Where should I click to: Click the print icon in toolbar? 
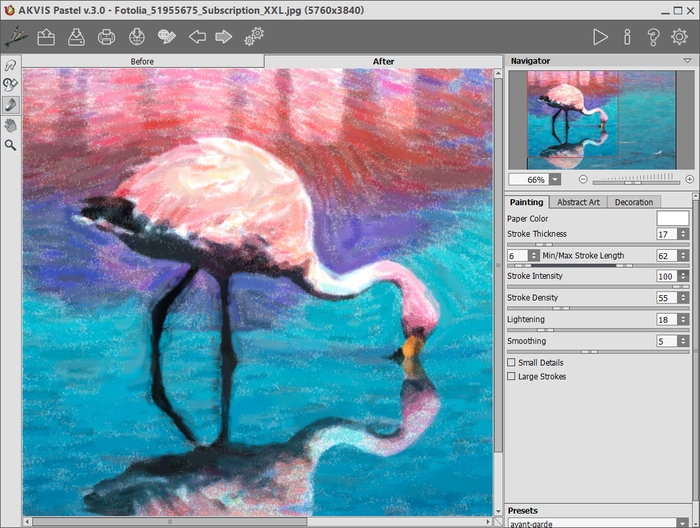pos(106,37)
